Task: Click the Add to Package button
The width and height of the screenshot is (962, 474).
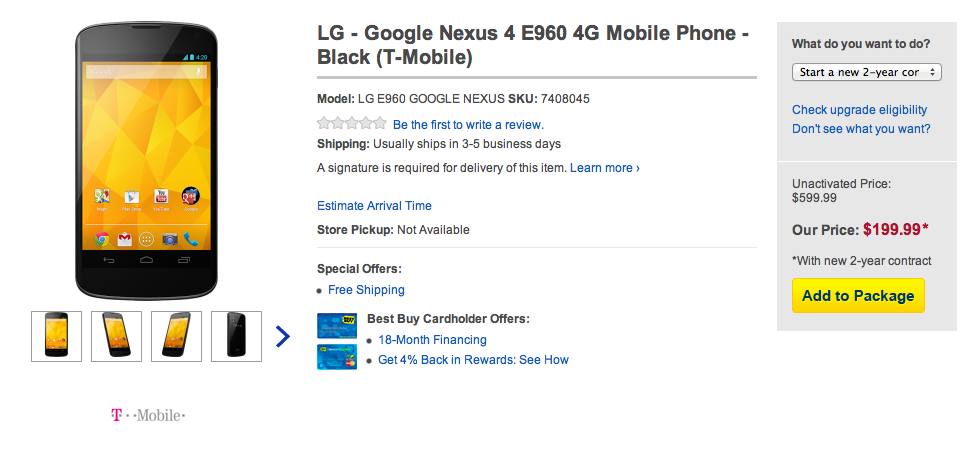Action: coord(858,296)
